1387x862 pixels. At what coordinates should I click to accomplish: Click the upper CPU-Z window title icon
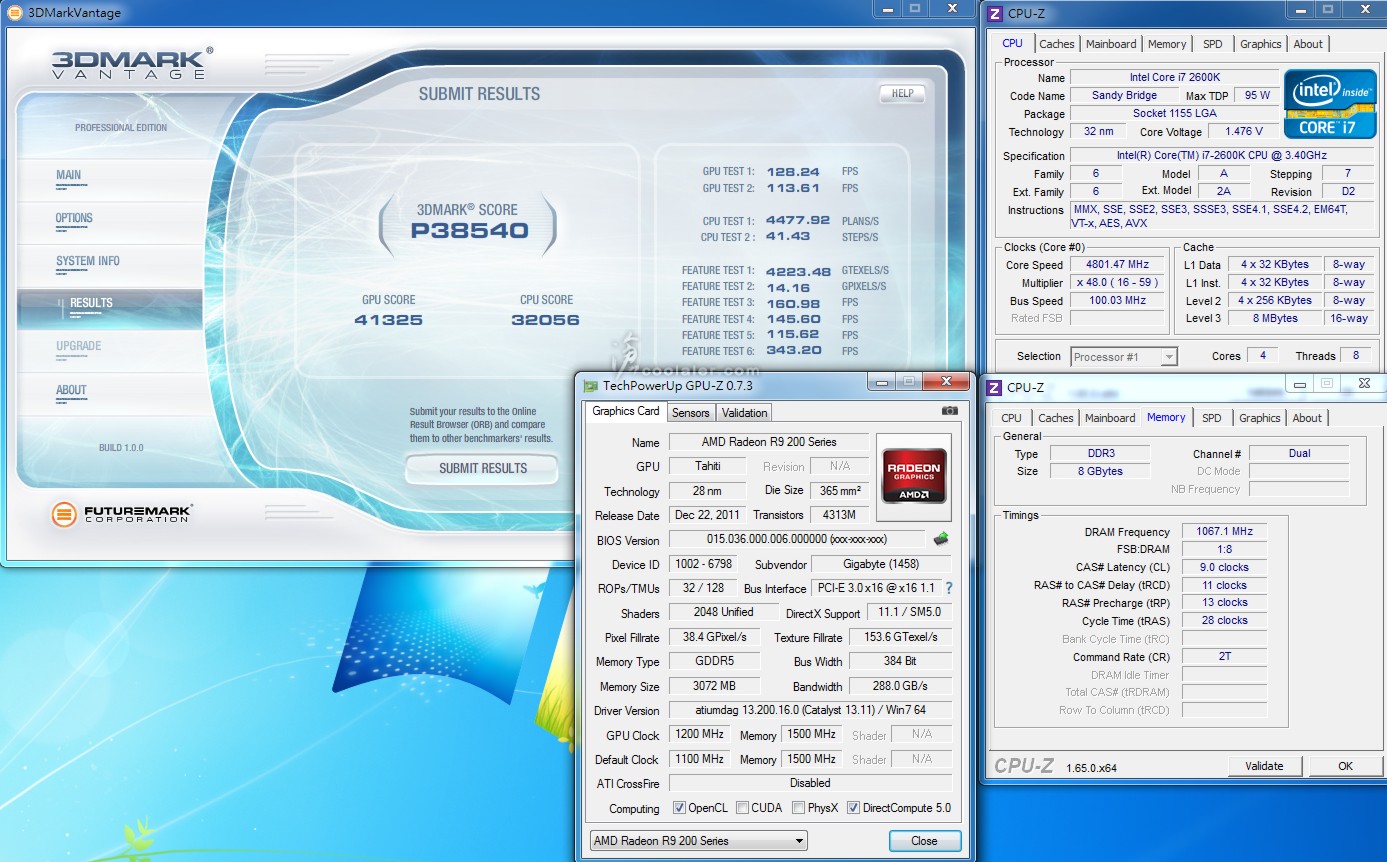995,13
